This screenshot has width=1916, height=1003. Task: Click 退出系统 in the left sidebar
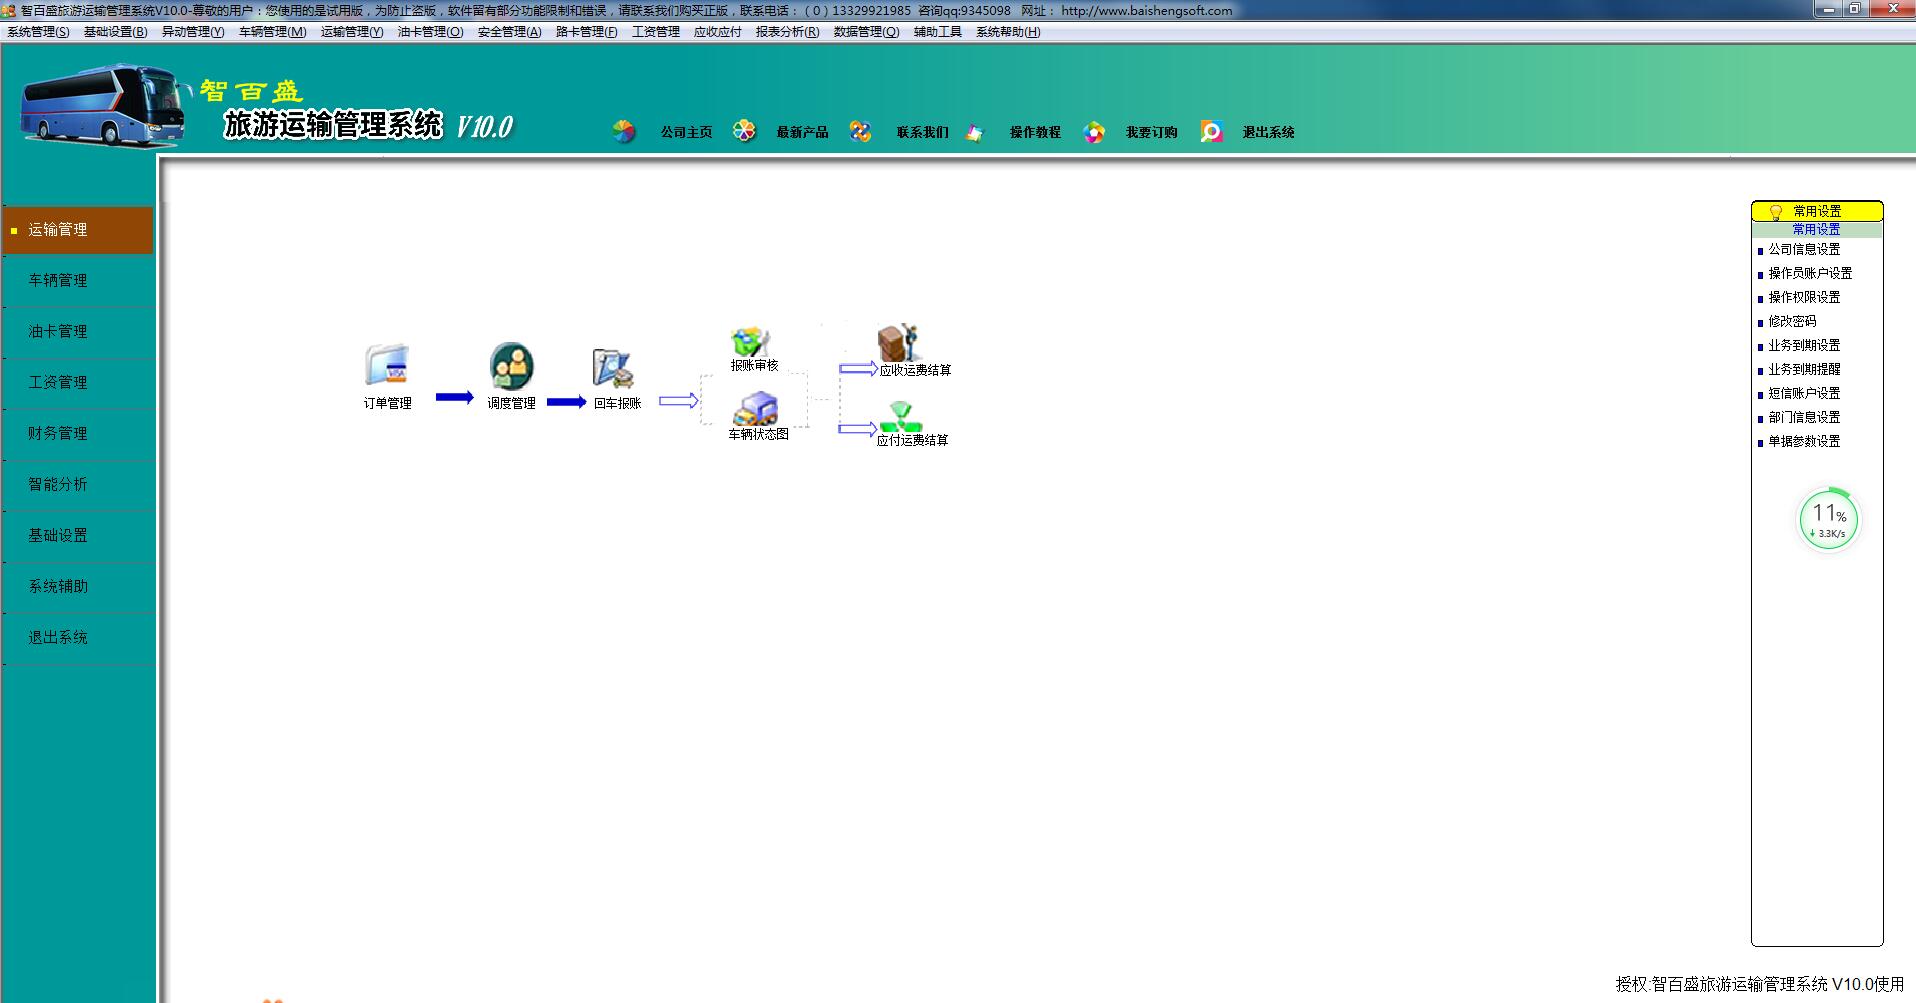(78, 638)
